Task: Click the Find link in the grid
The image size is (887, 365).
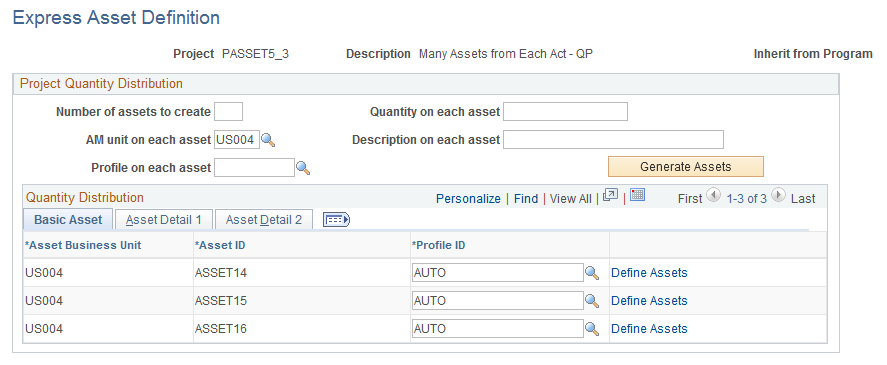Action: point(526,199)
